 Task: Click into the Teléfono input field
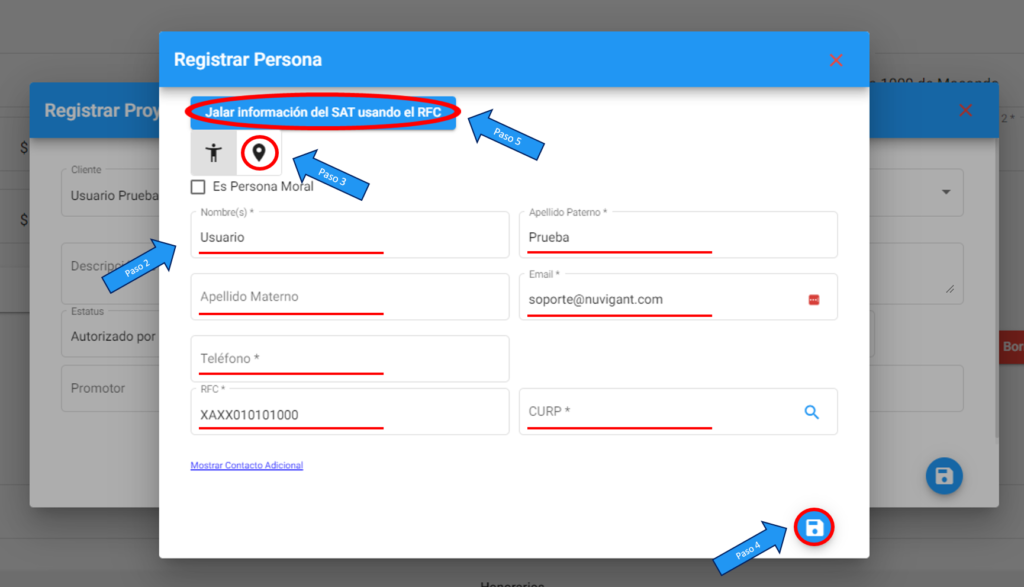350,358
